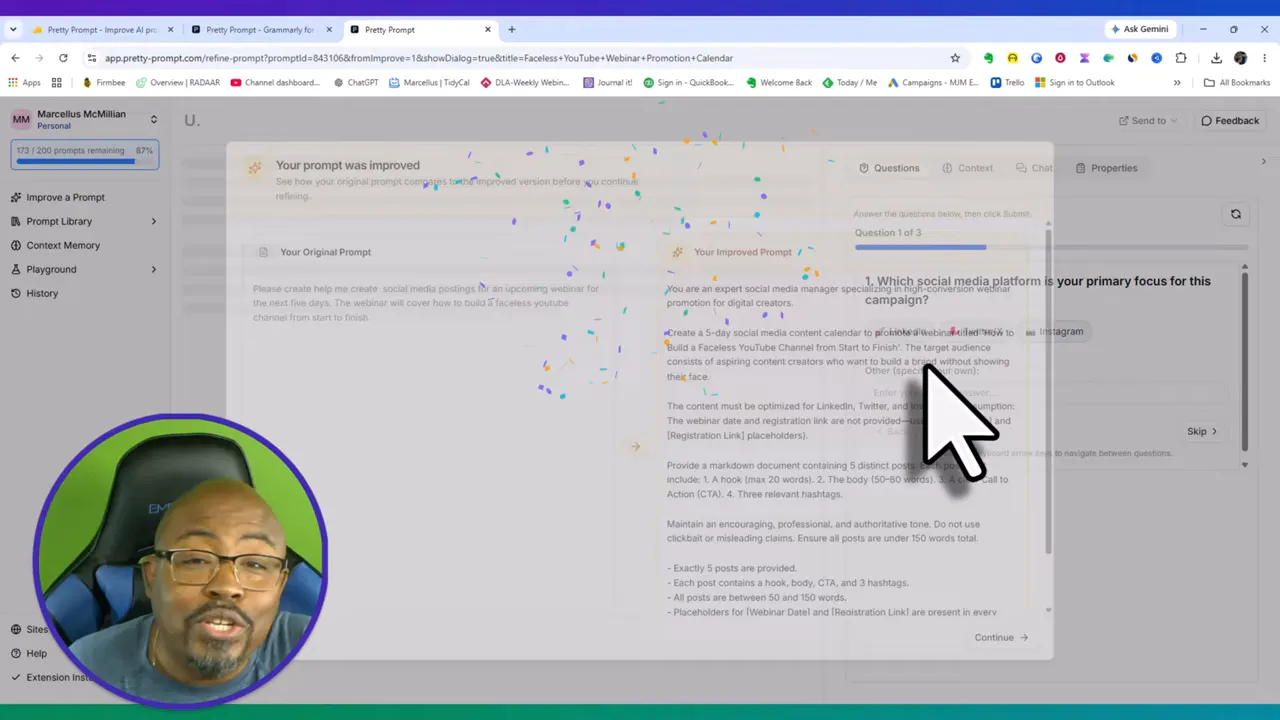
Task: Open the Apps bookmarks shortcut
Action: (x=24, y=83)
